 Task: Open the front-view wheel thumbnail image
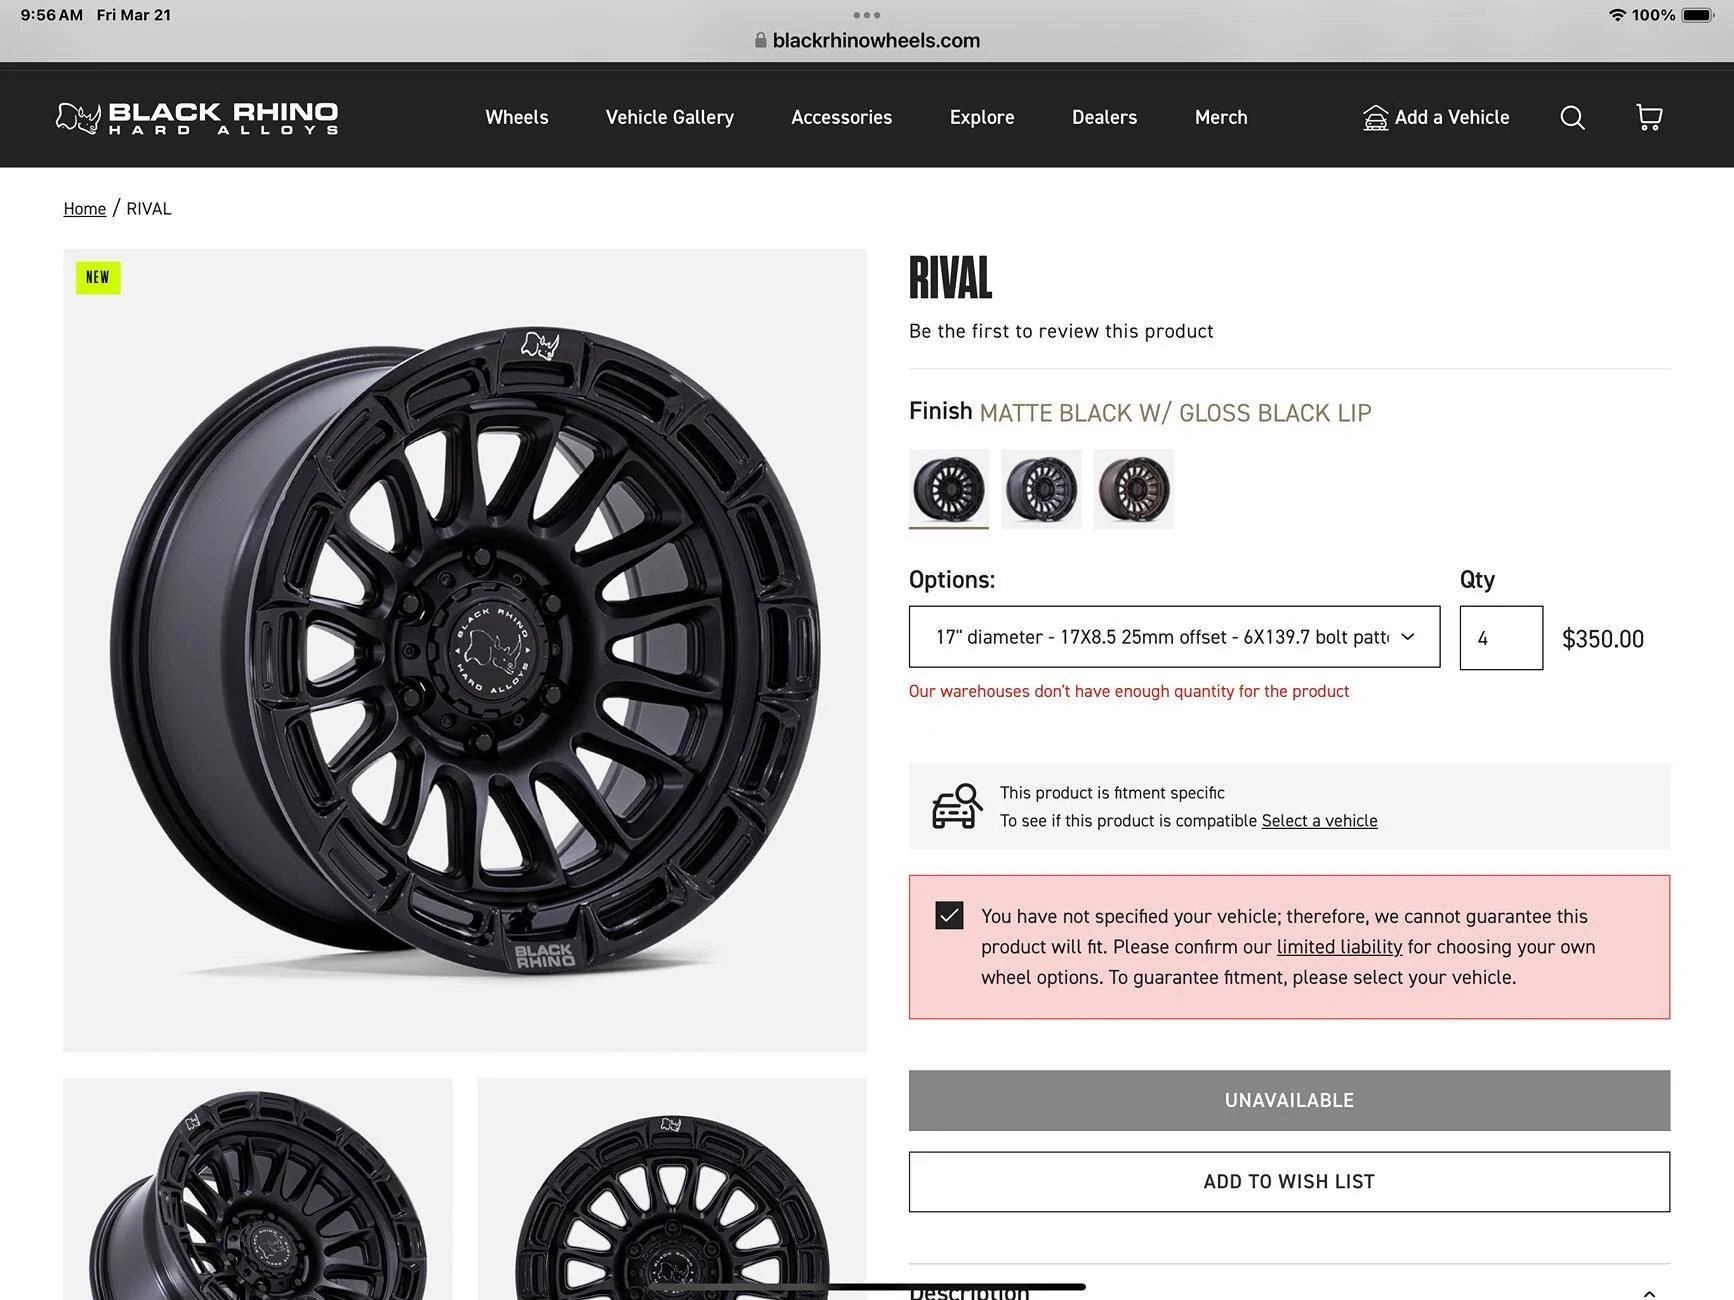coord(672,1190)
